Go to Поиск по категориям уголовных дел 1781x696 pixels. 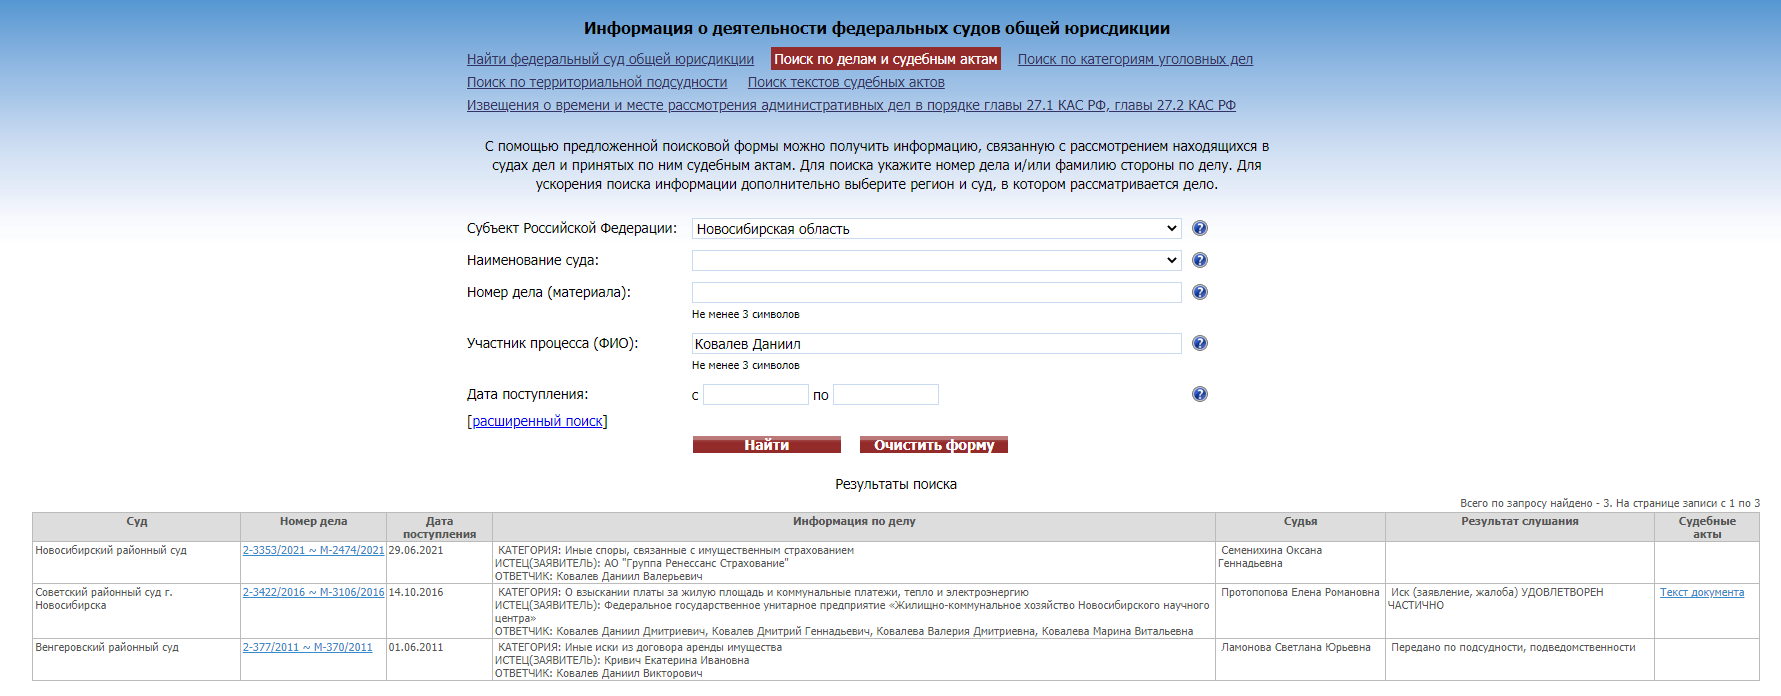coord(1135,59)
